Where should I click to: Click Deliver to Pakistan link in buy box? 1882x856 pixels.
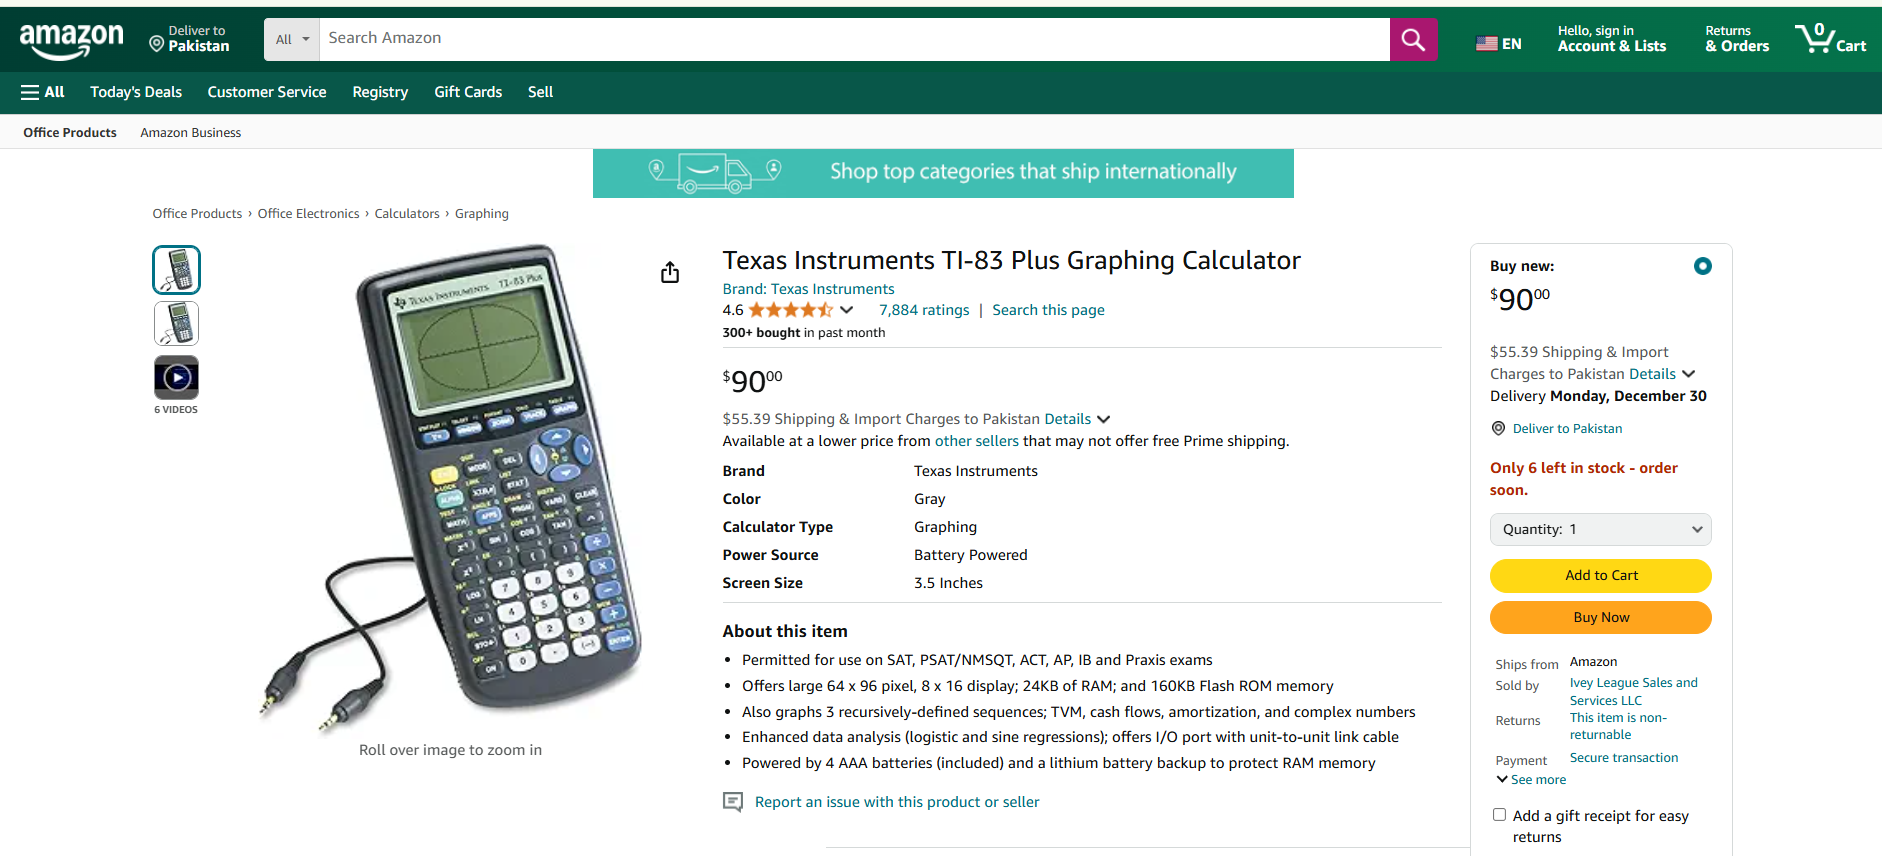tap(1567, 428)
